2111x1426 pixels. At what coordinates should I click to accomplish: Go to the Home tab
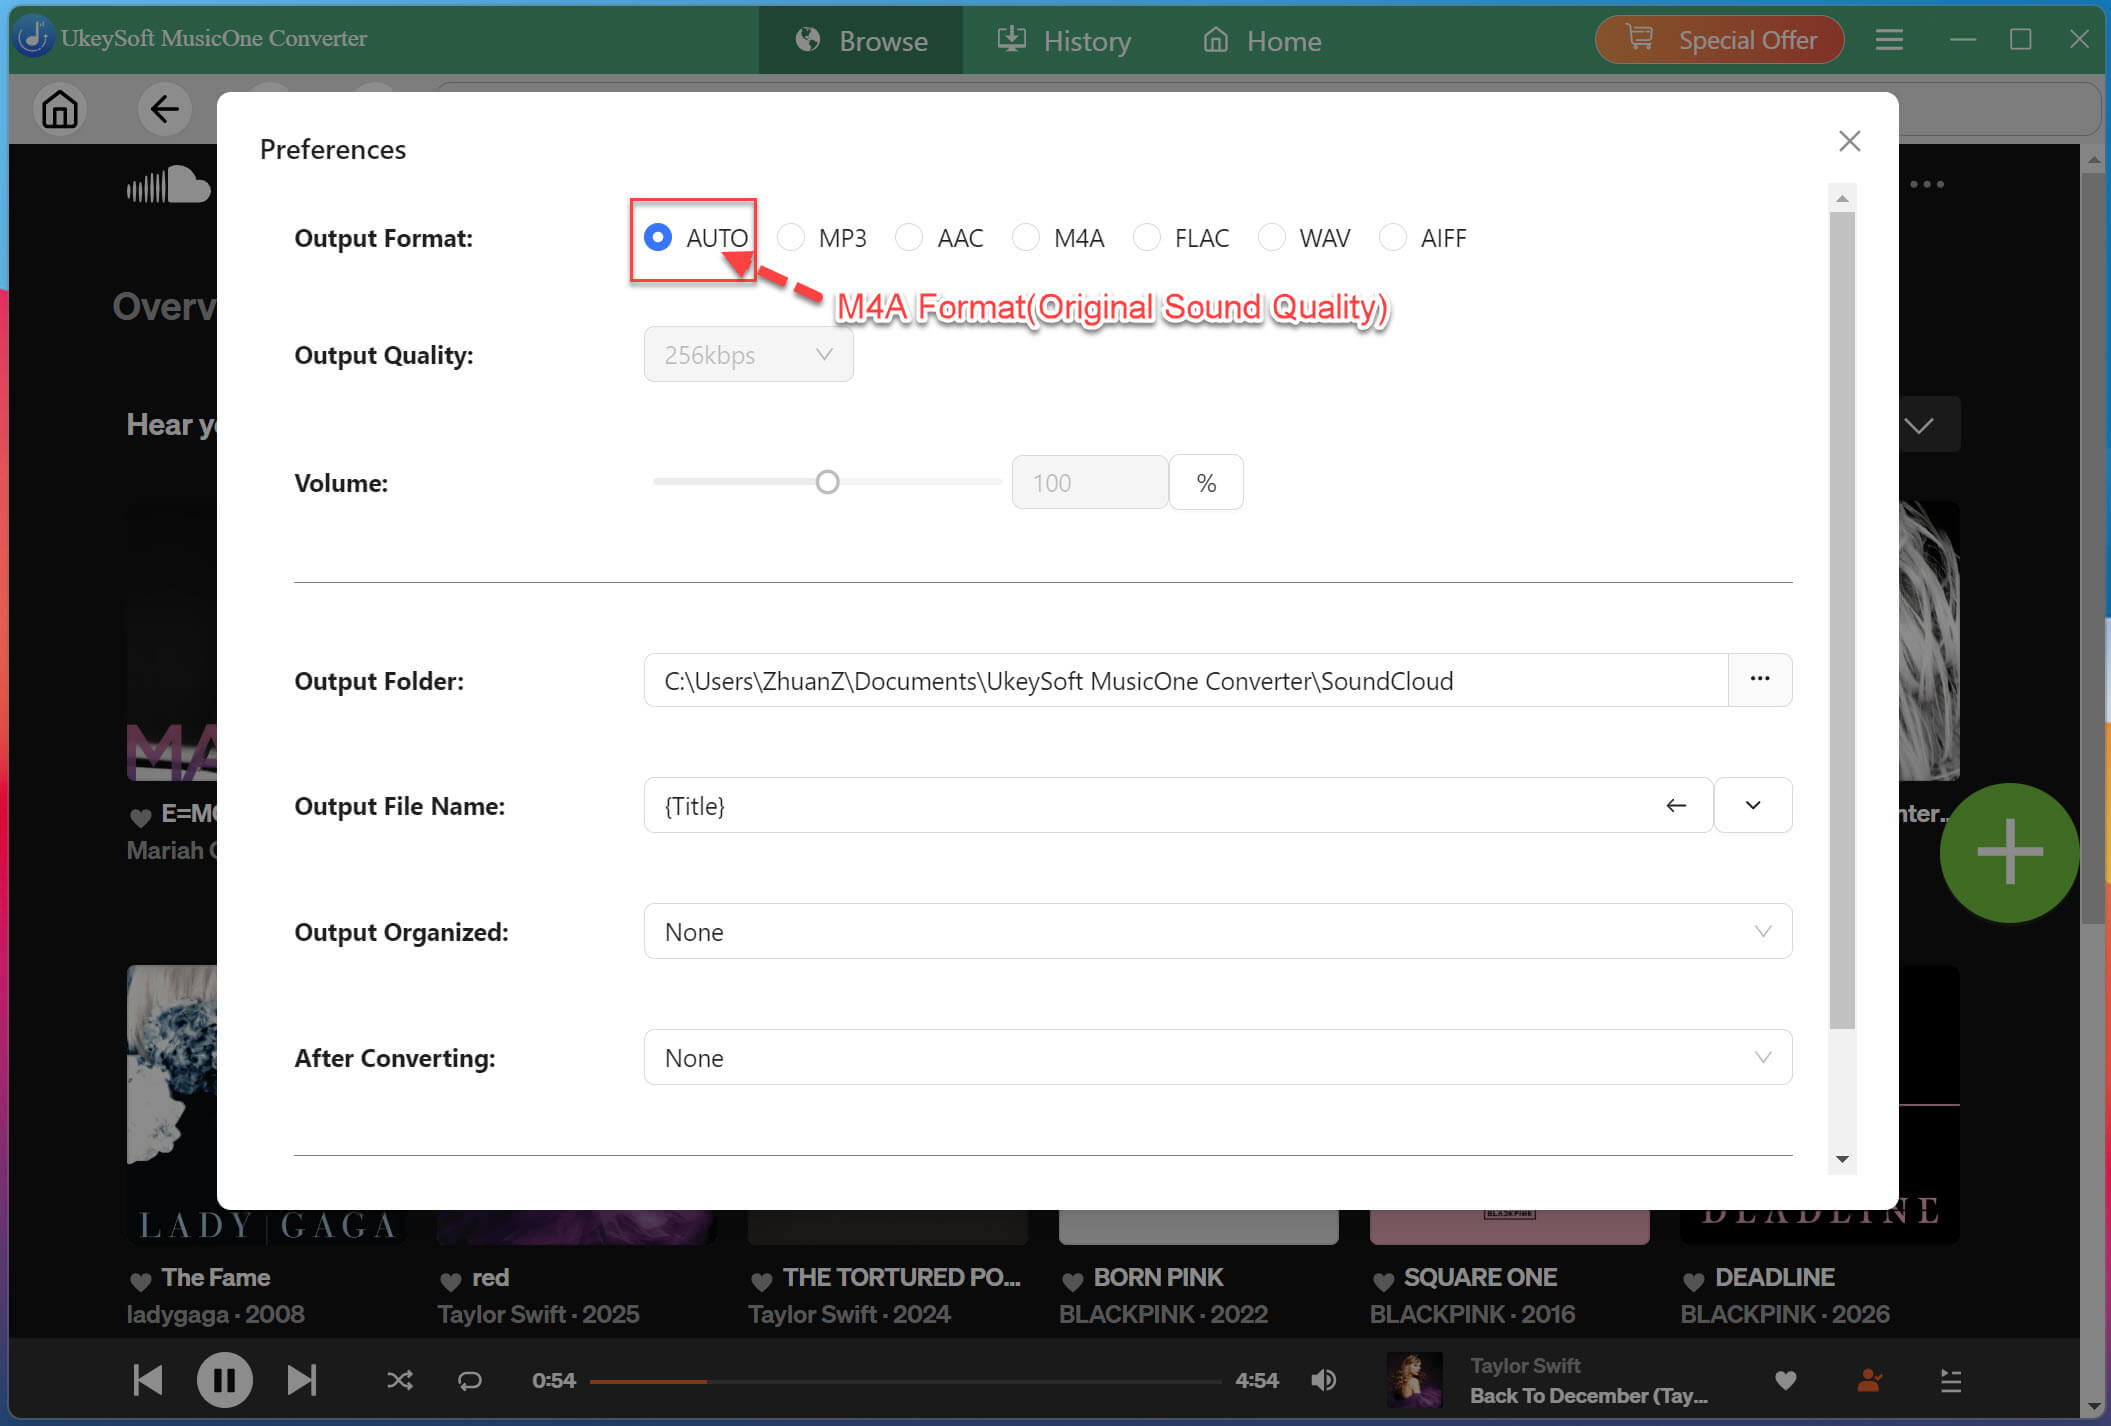[1262, 41]
